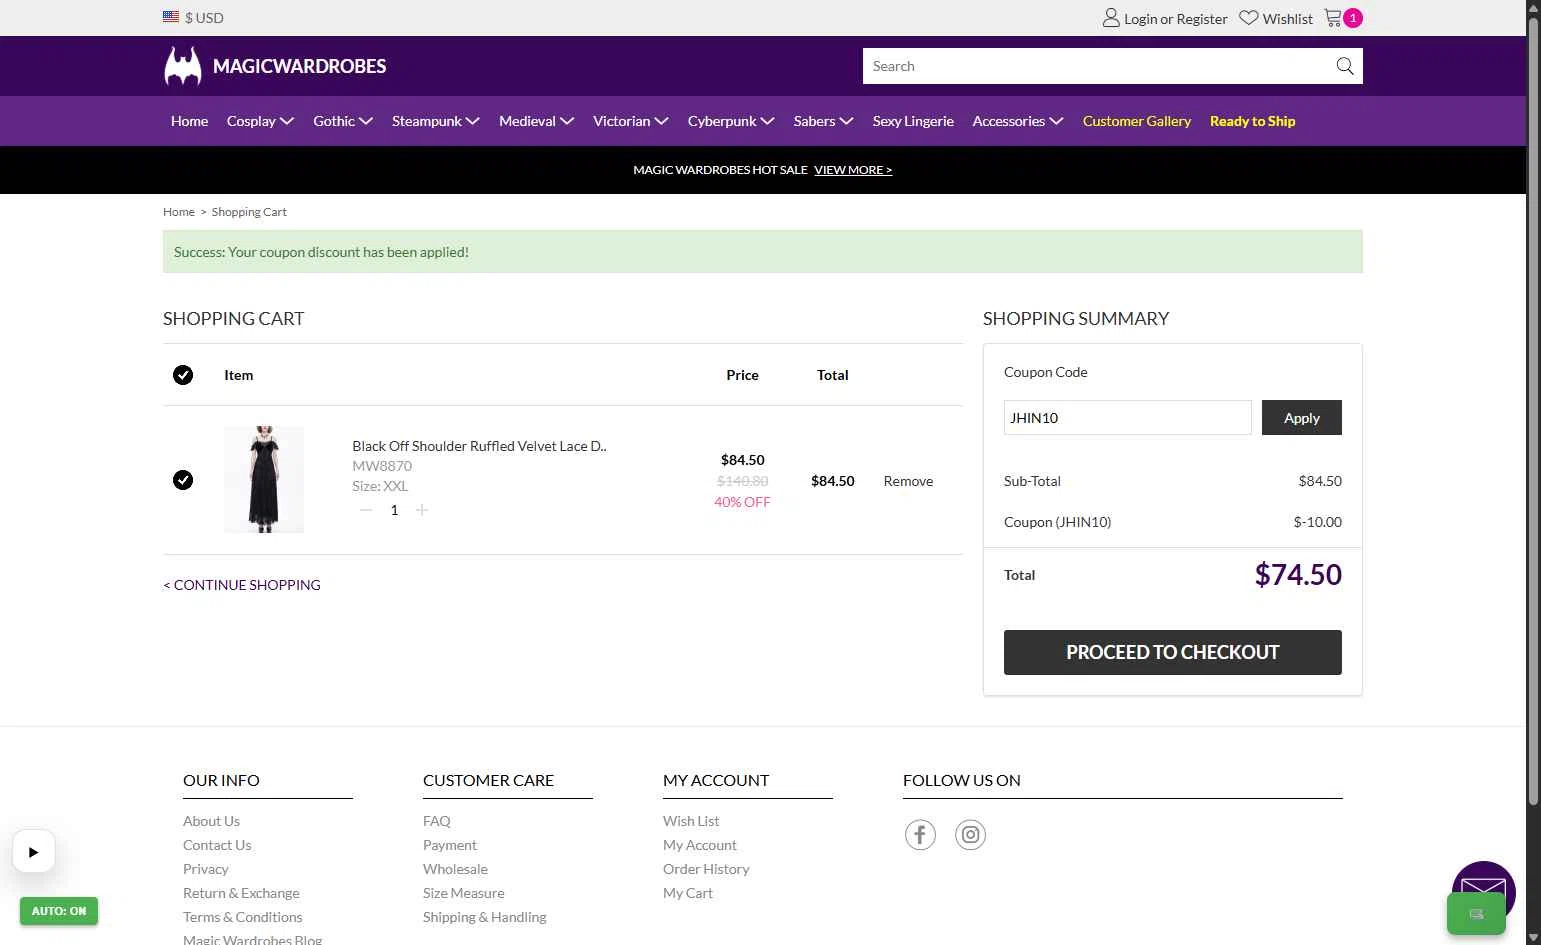Click the green chat widget button
The height and width of the screenshot is (945, 1541).
coord(1476,914)
